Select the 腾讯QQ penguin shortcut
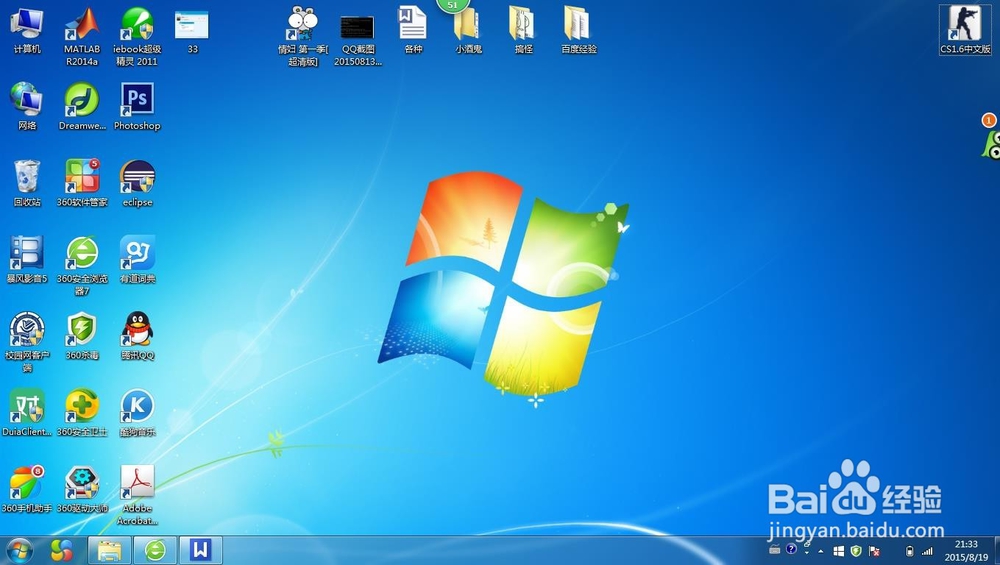This screenshot has width=1000, height=565. (x=137, y=337)
